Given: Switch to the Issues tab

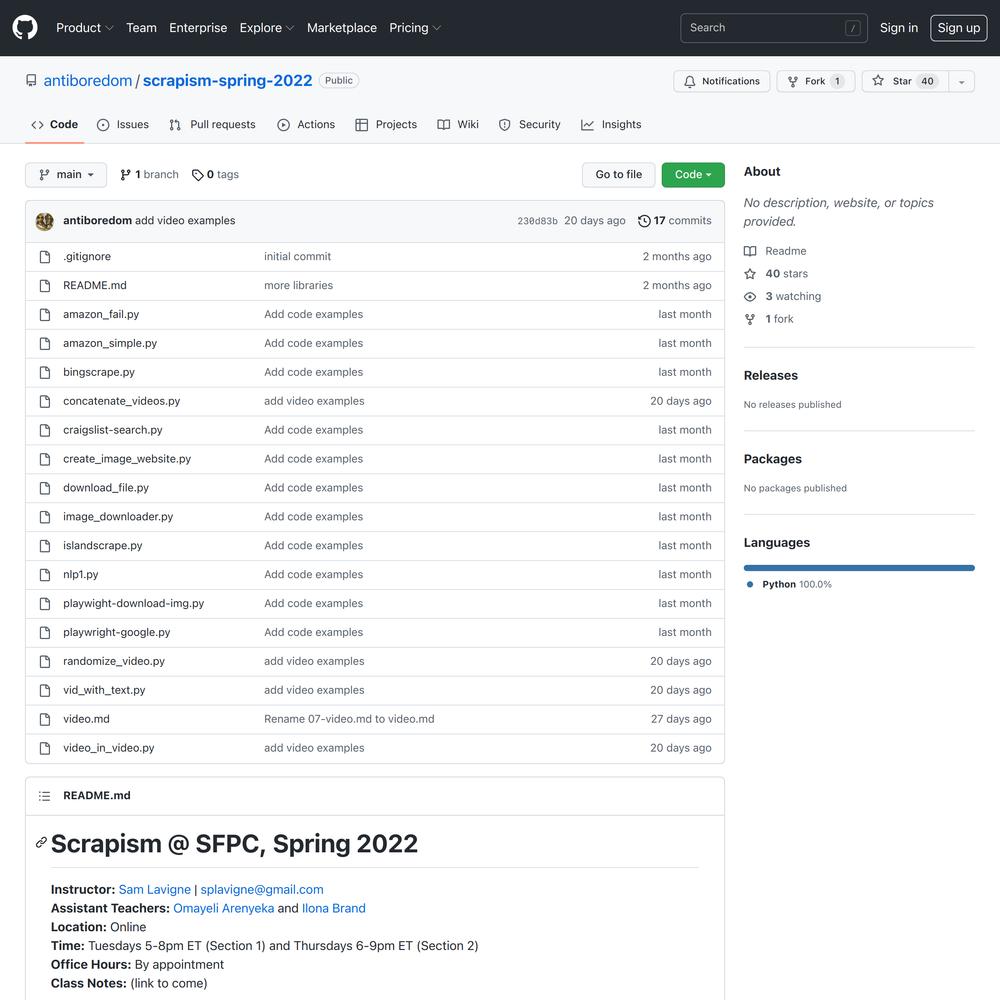Looking at the screenshot, I should point(122,124).
